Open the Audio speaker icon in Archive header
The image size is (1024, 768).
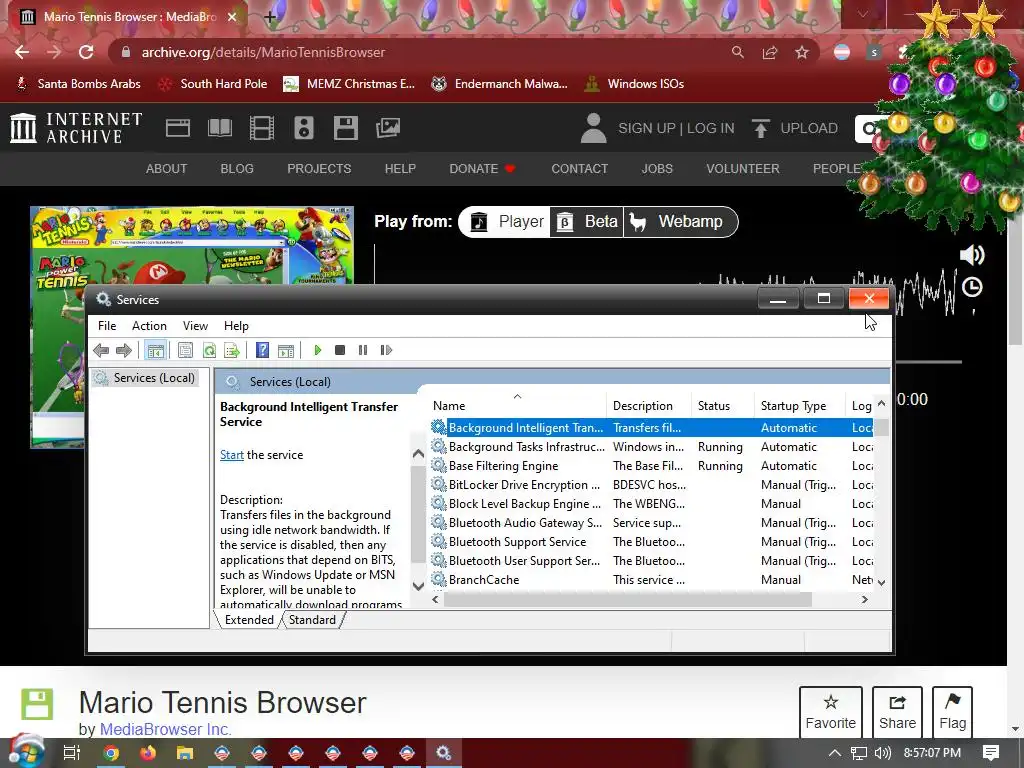coord(304,128)
